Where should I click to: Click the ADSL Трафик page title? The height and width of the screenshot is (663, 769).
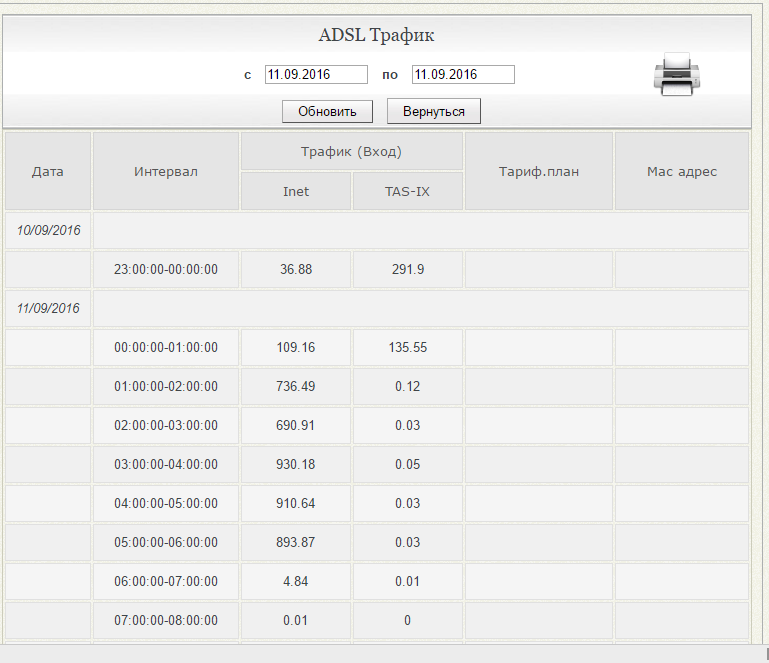click(x=376, y=35)
